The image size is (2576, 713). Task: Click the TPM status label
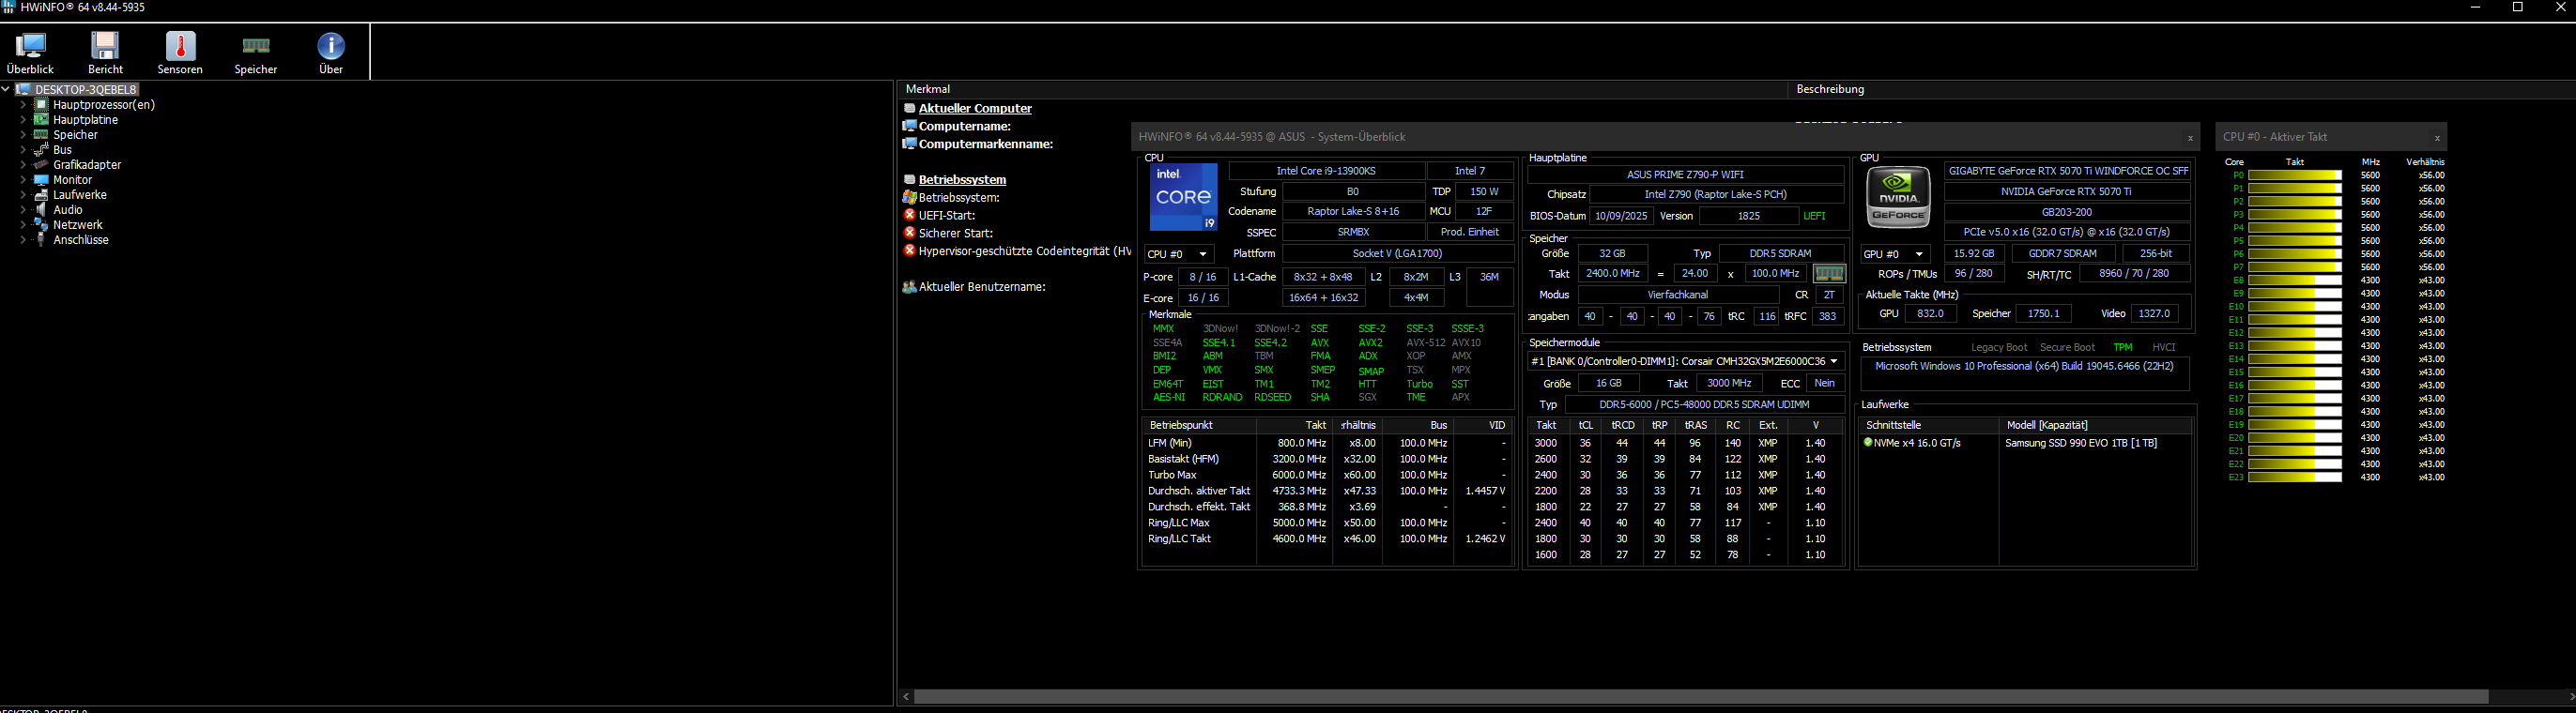2122,347
